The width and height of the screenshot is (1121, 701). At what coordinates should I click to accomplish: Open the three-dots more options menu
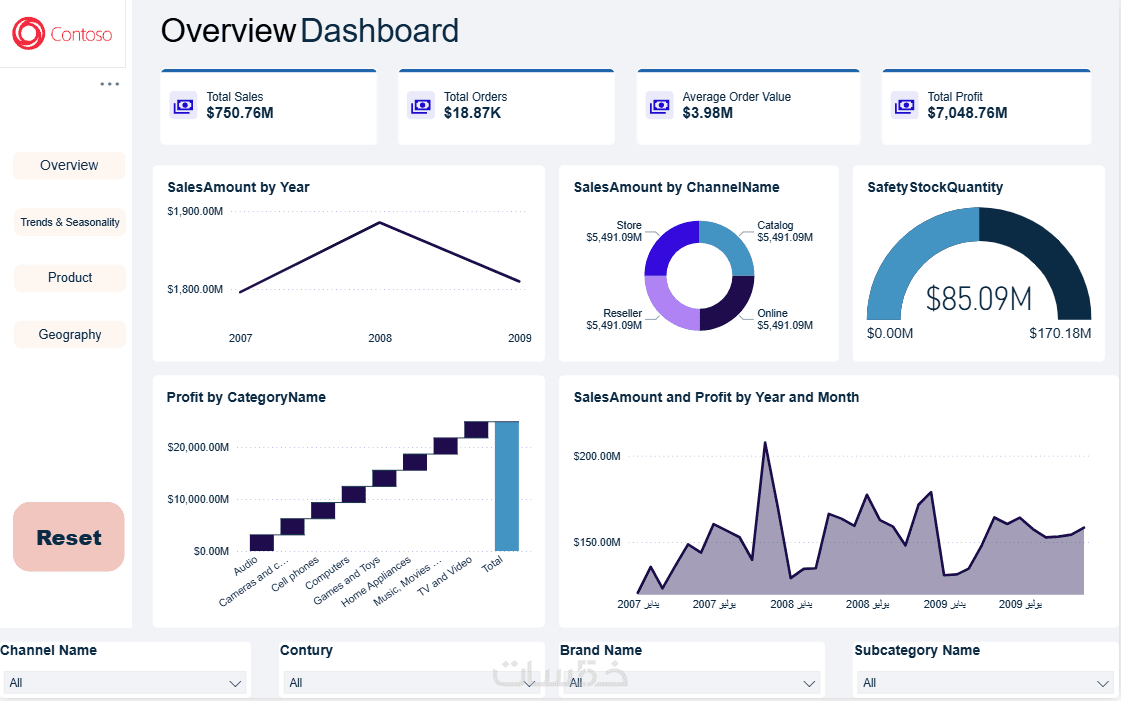pyautogui.click(x=109, y=84)
